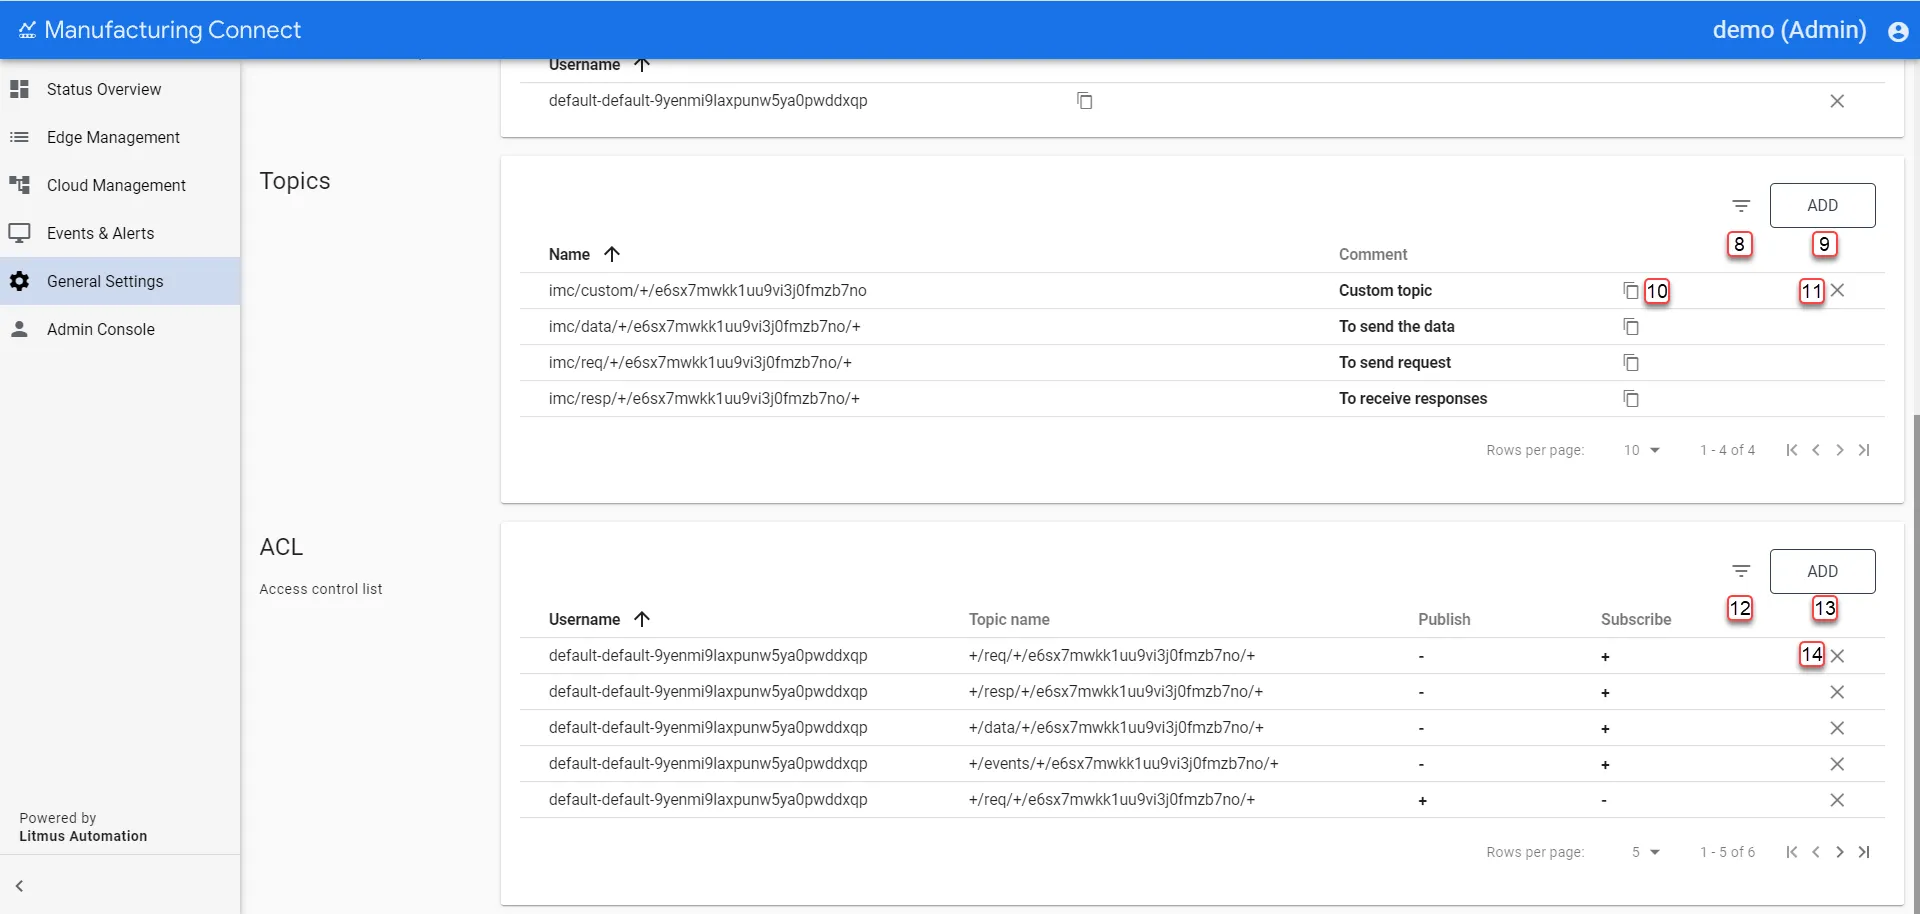The image size is (1920, 914).
Task: Open Events & Alerts in sidebar
Action: (x=120, y=233)
